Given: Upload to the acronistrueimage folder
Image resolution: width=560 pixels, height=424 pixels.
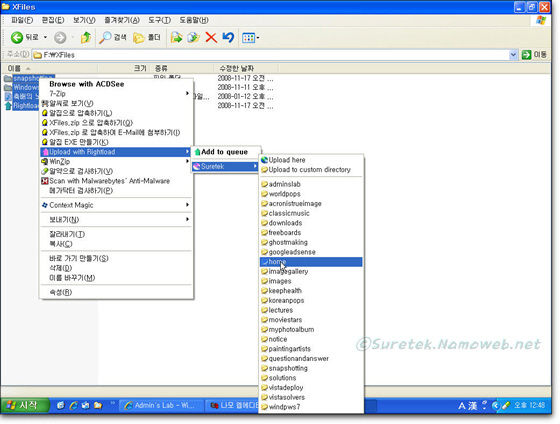Looking at the screenshot, I should 311,203.
